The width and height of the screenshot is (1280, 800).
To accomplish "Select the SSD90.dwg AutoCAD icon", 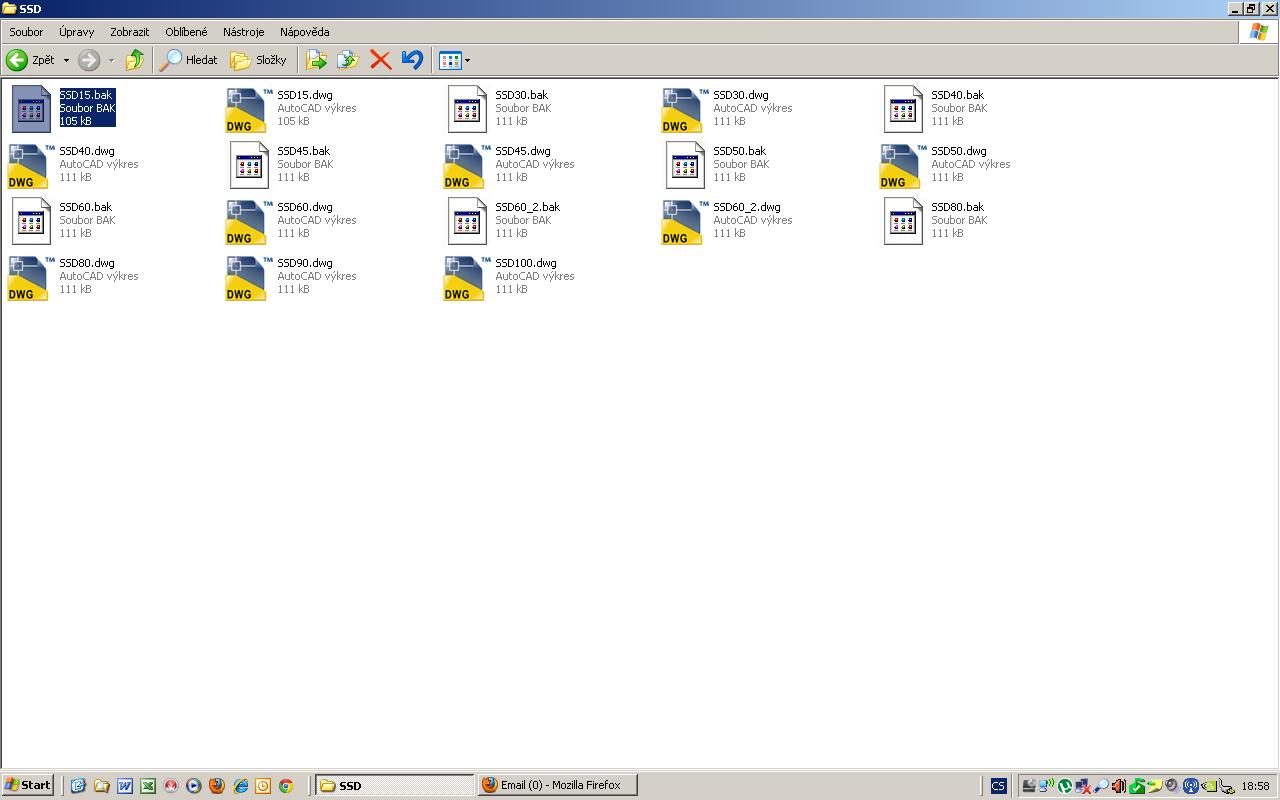I will tap(249, 277).
